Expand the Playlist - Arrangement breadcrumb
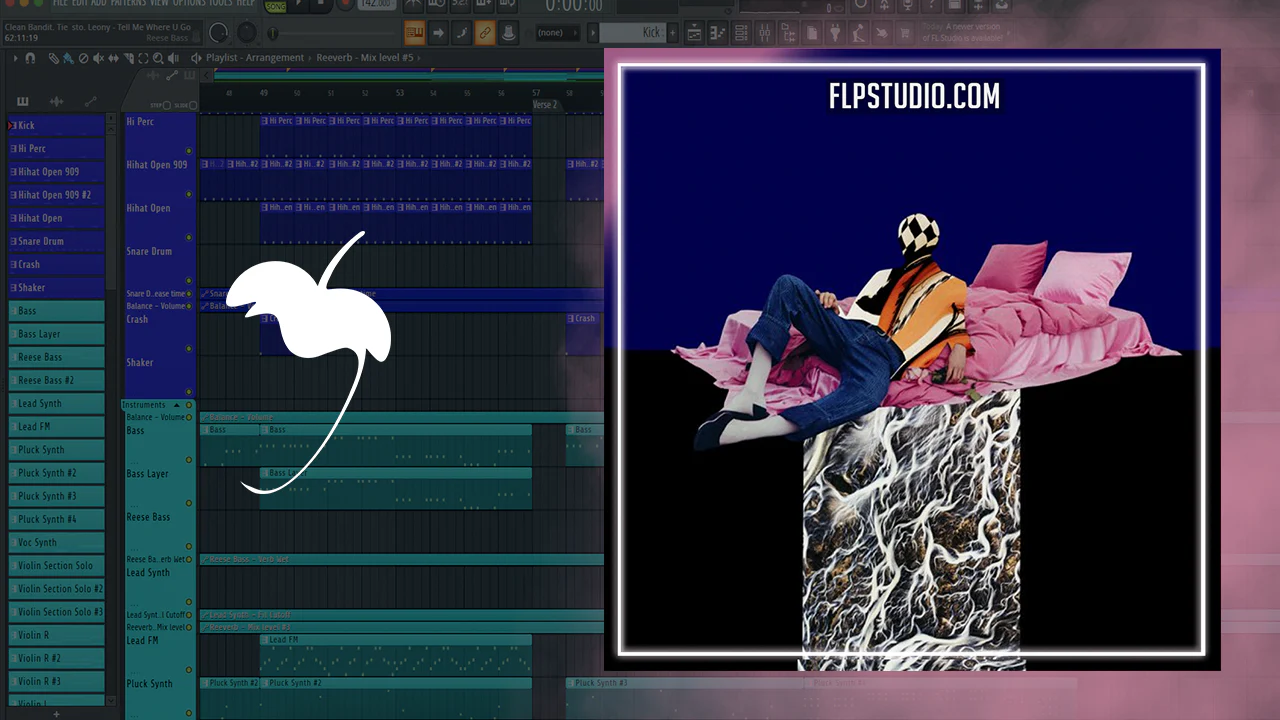 click(255, 58)
